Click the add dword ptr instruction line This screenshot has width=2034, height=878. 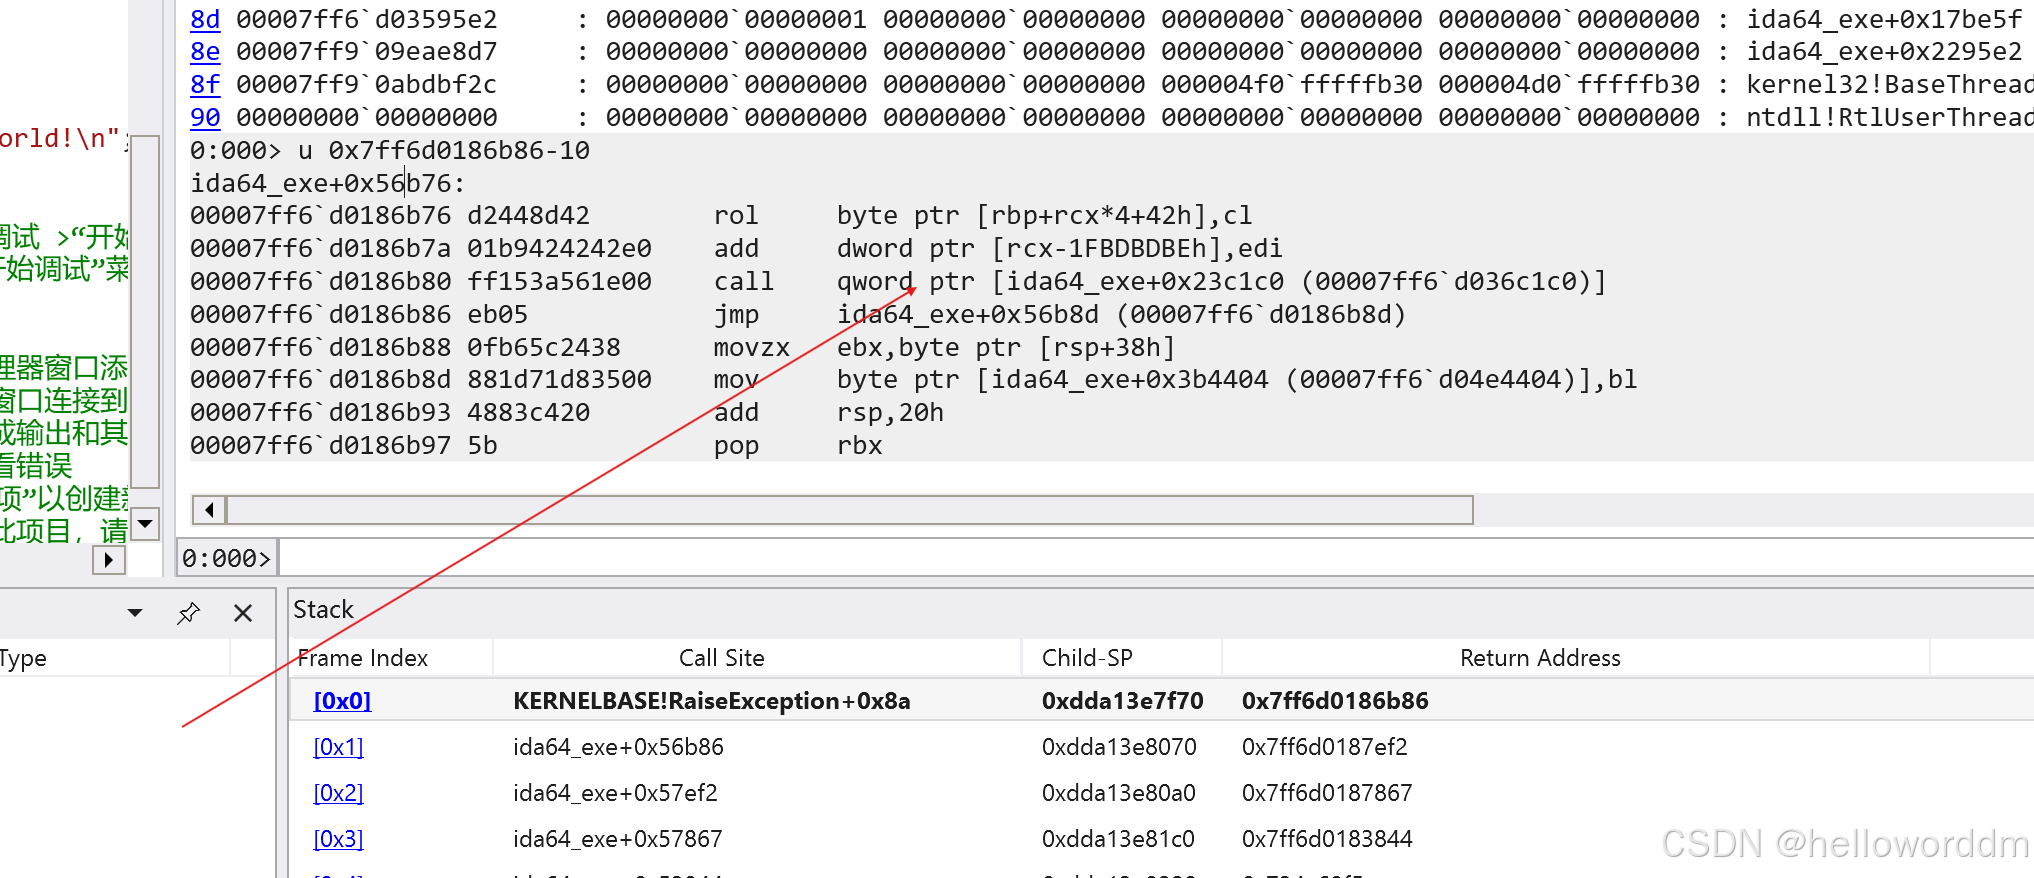736,248
